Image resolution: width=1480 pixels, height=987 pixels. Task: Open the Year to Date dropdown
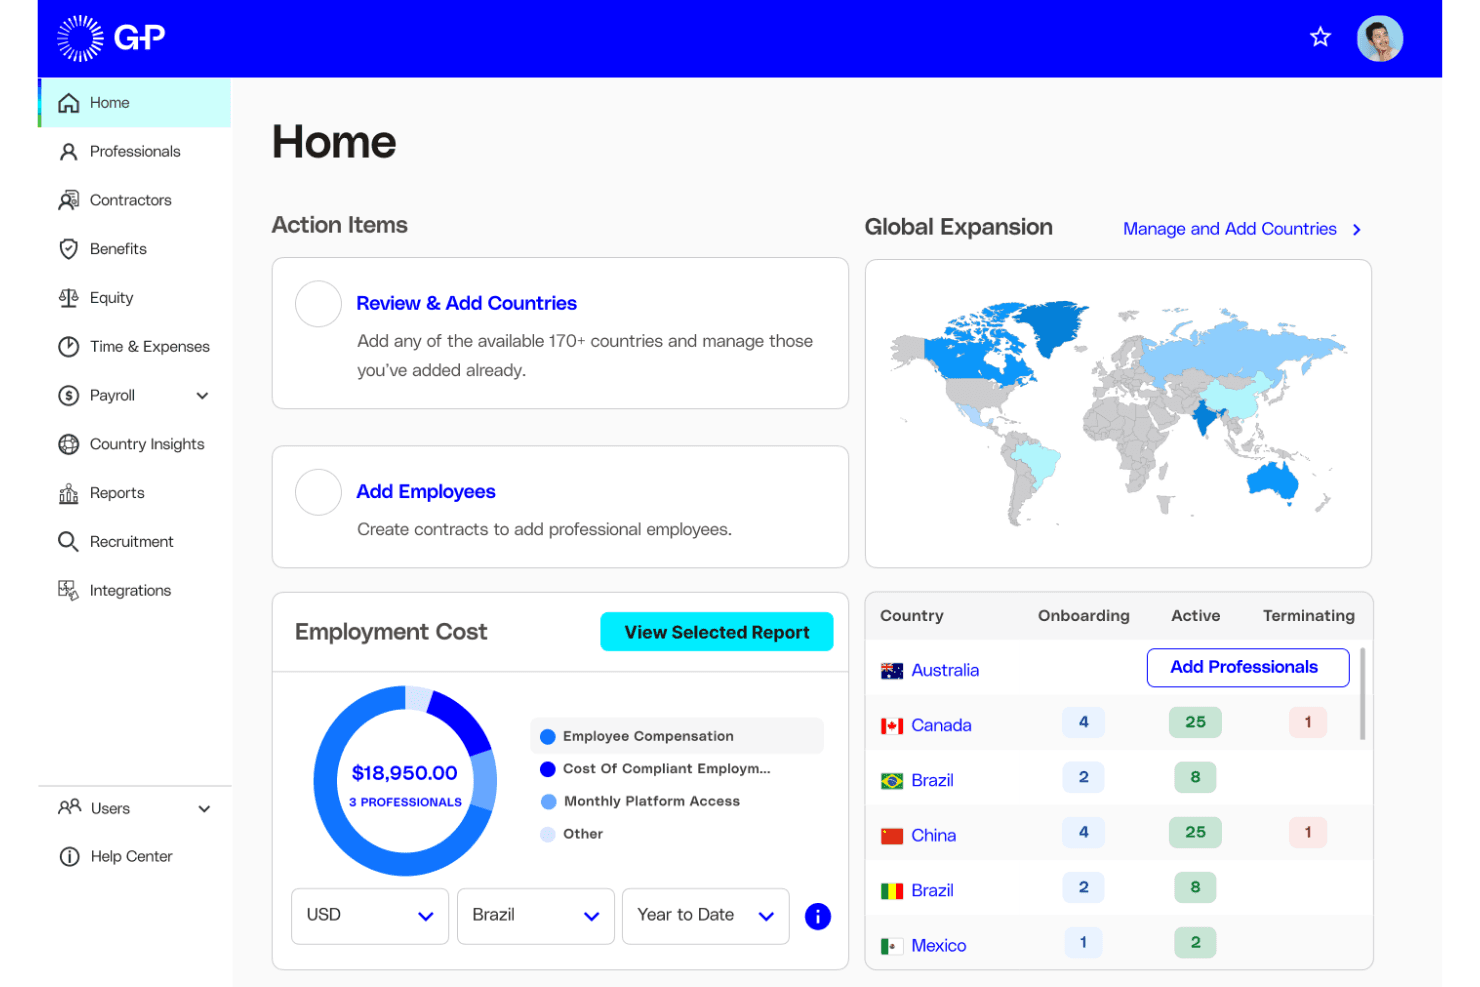[706, 916]
